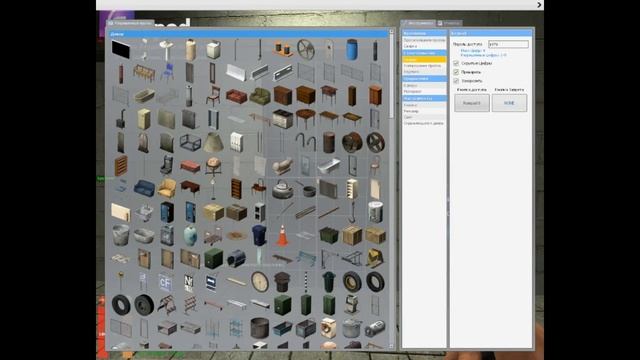The image size is (640, 360).
Task: Spawn the pale blue propane tank
Action: click(x=190, y=235)
